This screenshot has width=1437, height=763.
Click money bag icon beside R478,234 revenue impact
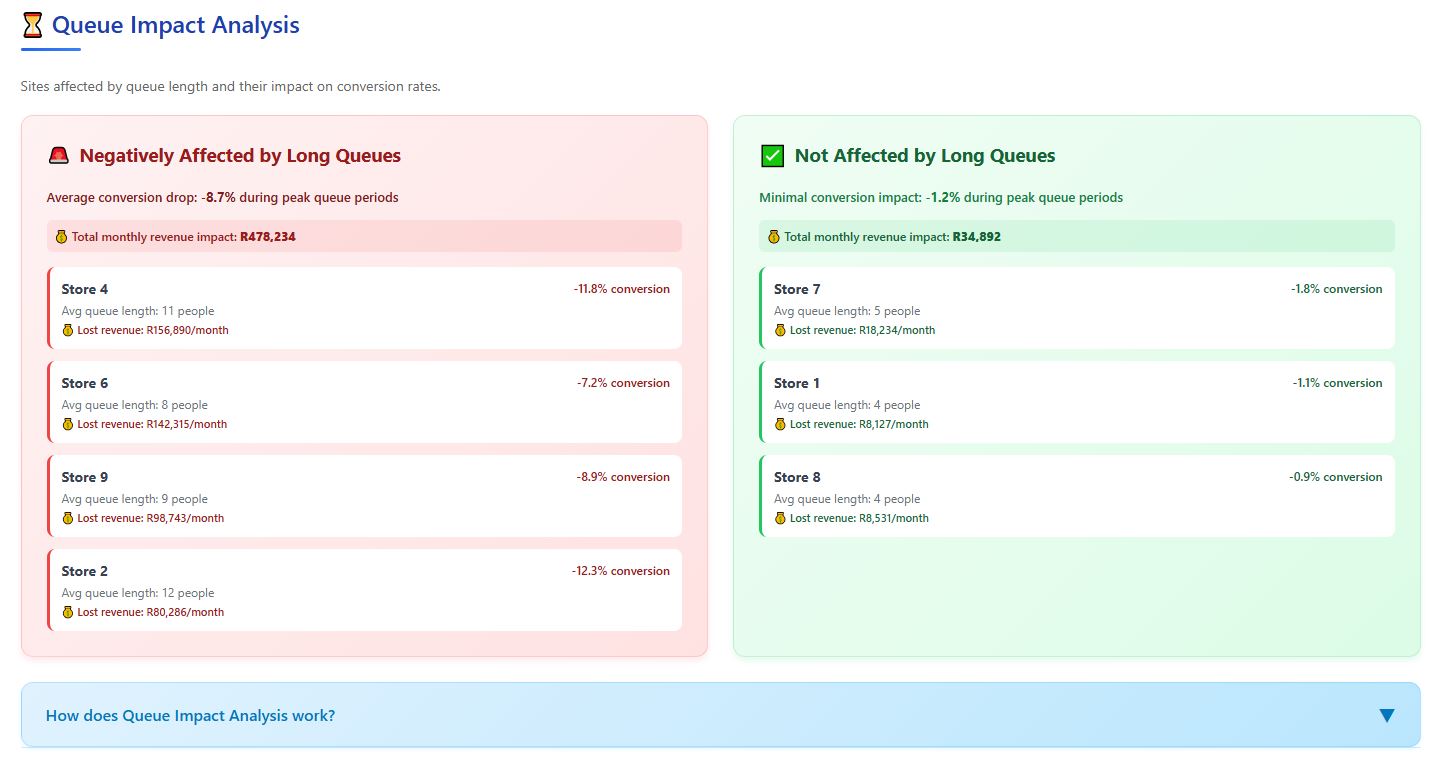60,237
